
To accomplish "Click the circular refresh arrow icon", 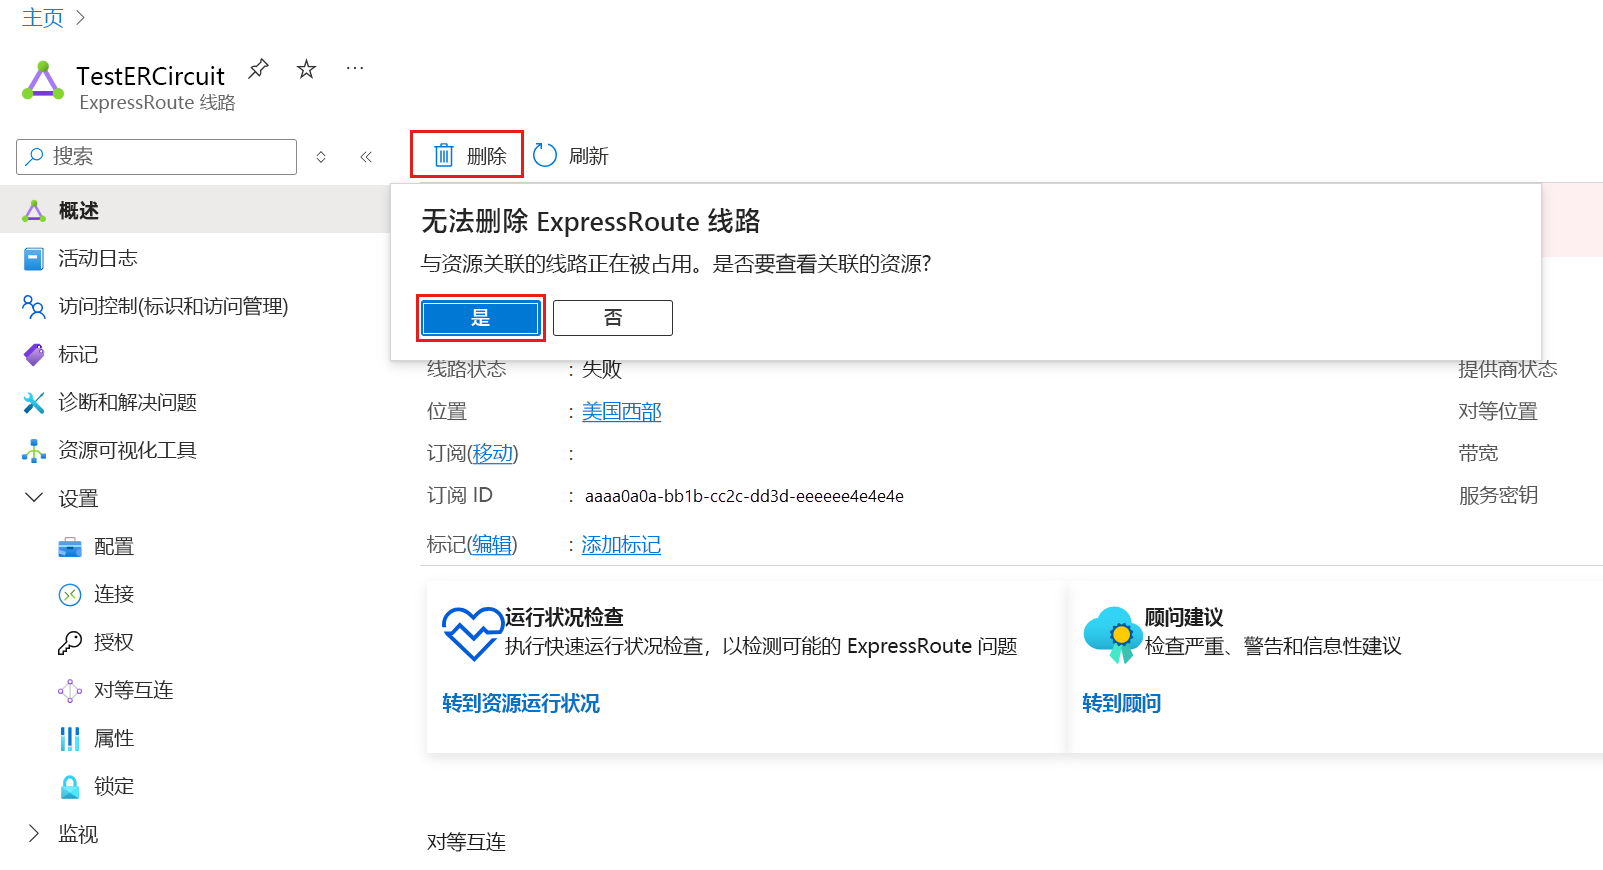I will click(545, 155).
